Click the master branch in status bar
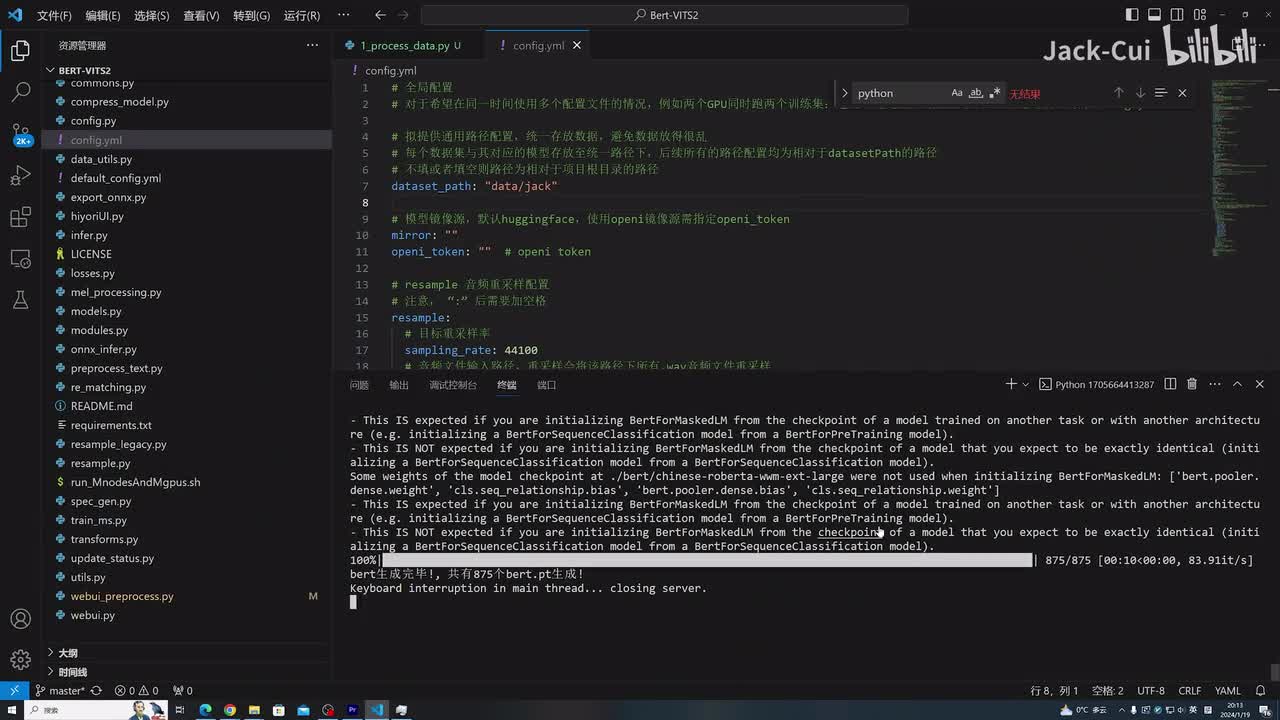1280x720 pixels. (60, 690)
